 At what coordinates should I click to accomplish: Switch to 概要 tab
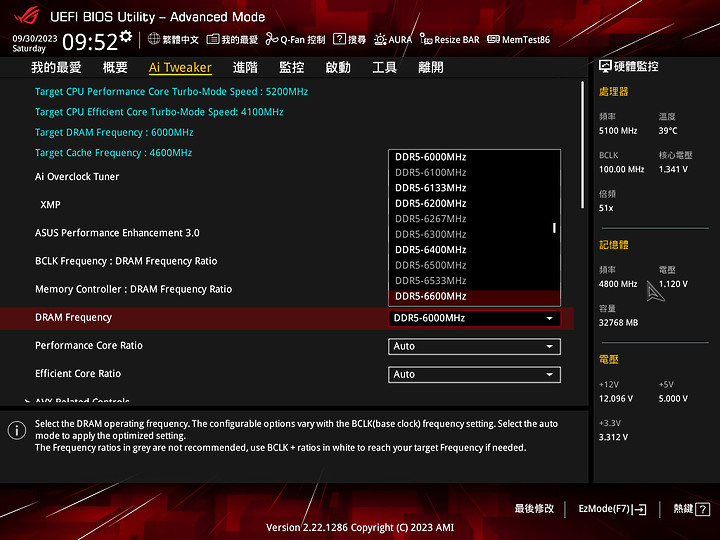tap(115, 68)
